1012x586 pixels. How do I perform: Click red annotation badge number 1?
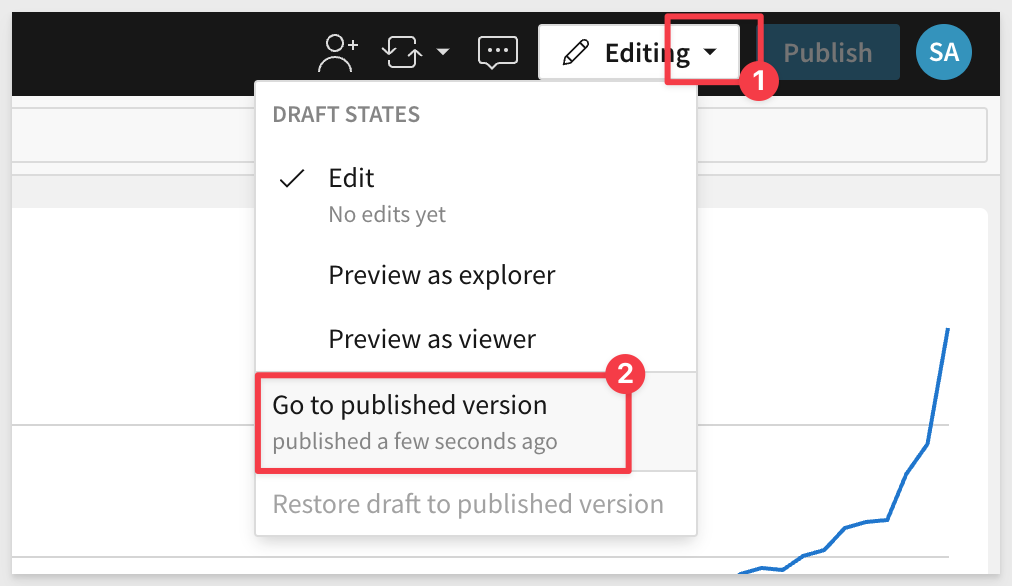coord(758,81)
